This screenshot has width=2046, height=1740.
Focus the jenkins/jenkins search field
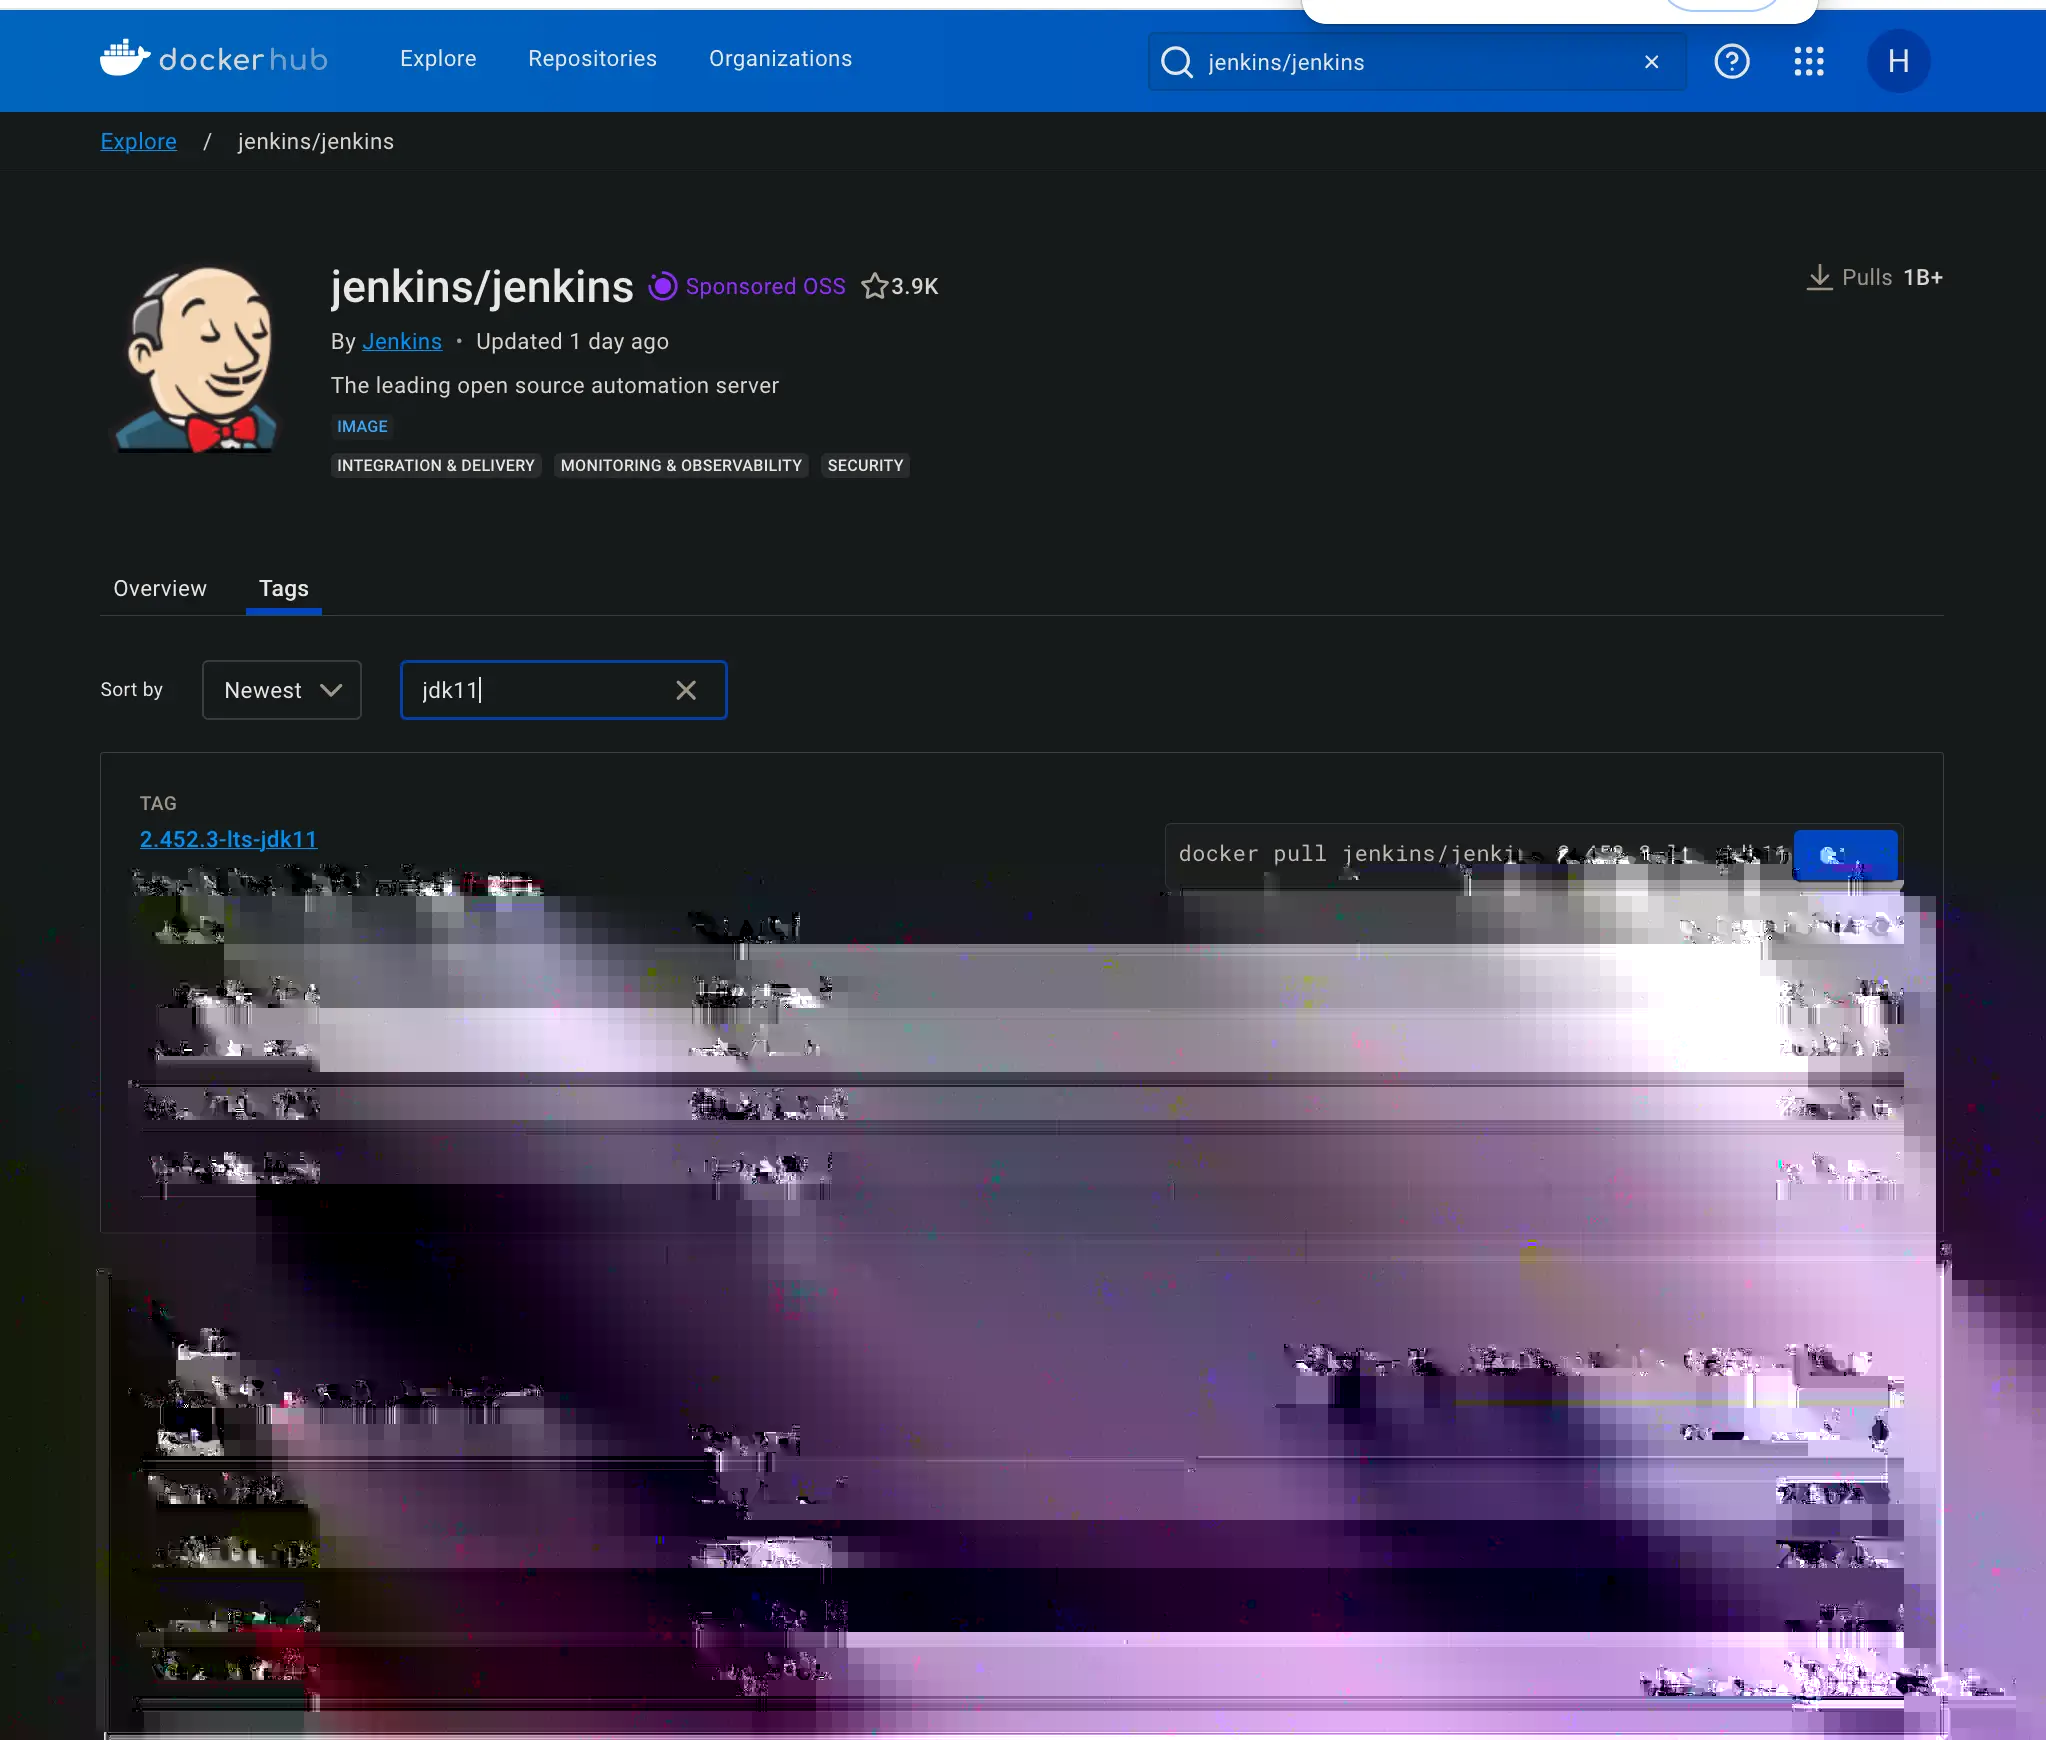(x=1417, y=62)
